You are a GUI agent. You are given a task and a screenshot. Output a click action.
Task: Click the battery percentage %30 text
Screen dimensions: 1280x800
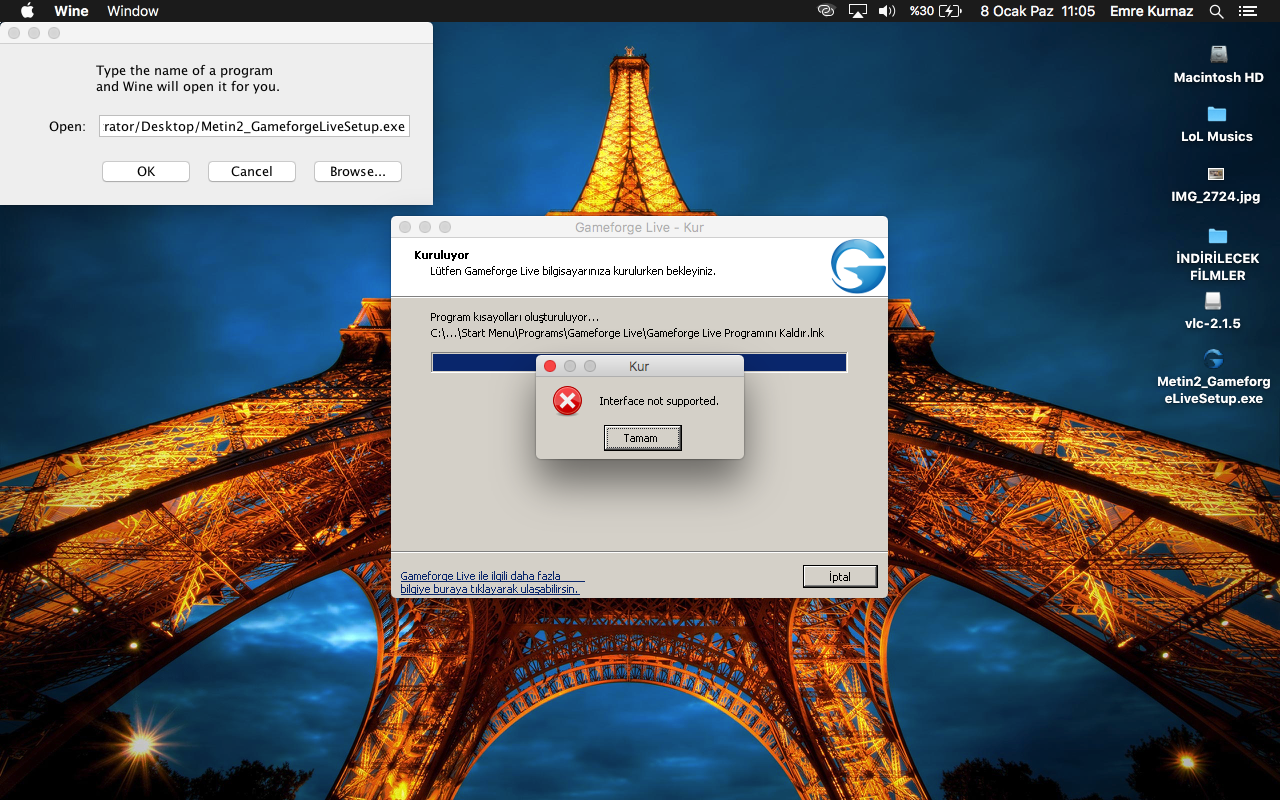coord(922,11)
